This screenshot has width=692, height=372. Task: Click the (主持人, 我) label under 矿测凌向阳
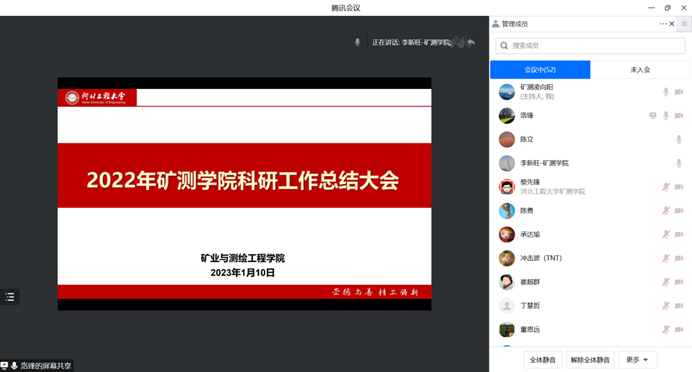[x=537, y=96]
